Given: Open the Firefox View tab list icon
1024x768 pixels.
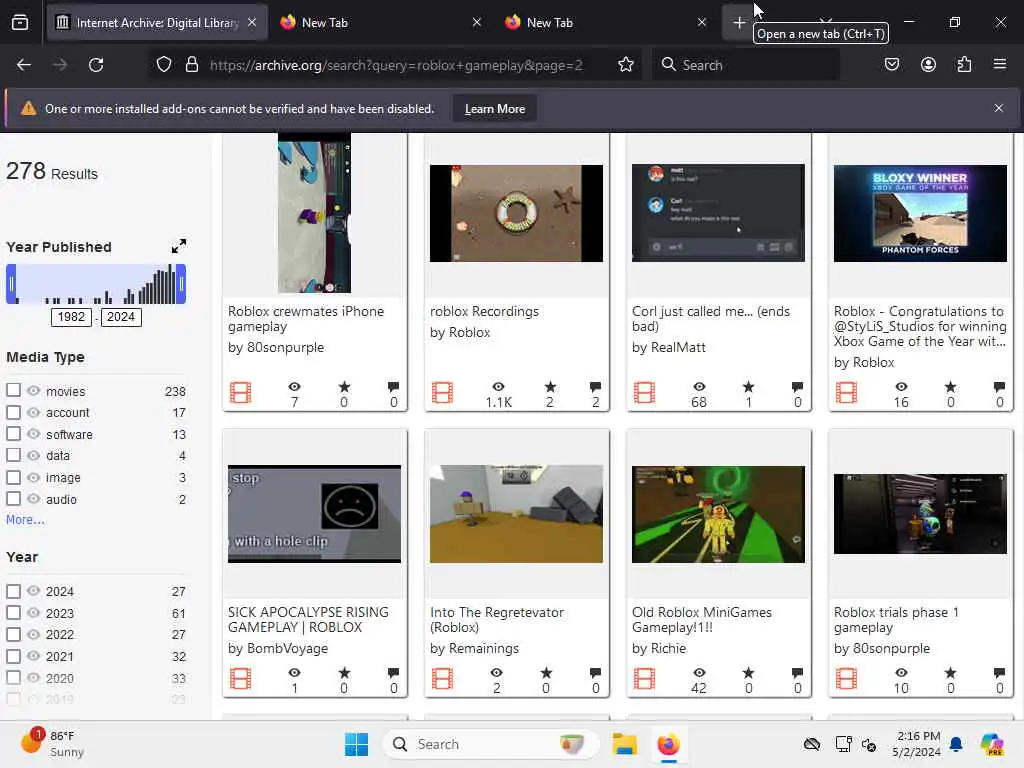Looking at the screenshot, I should tap(20, 23).
